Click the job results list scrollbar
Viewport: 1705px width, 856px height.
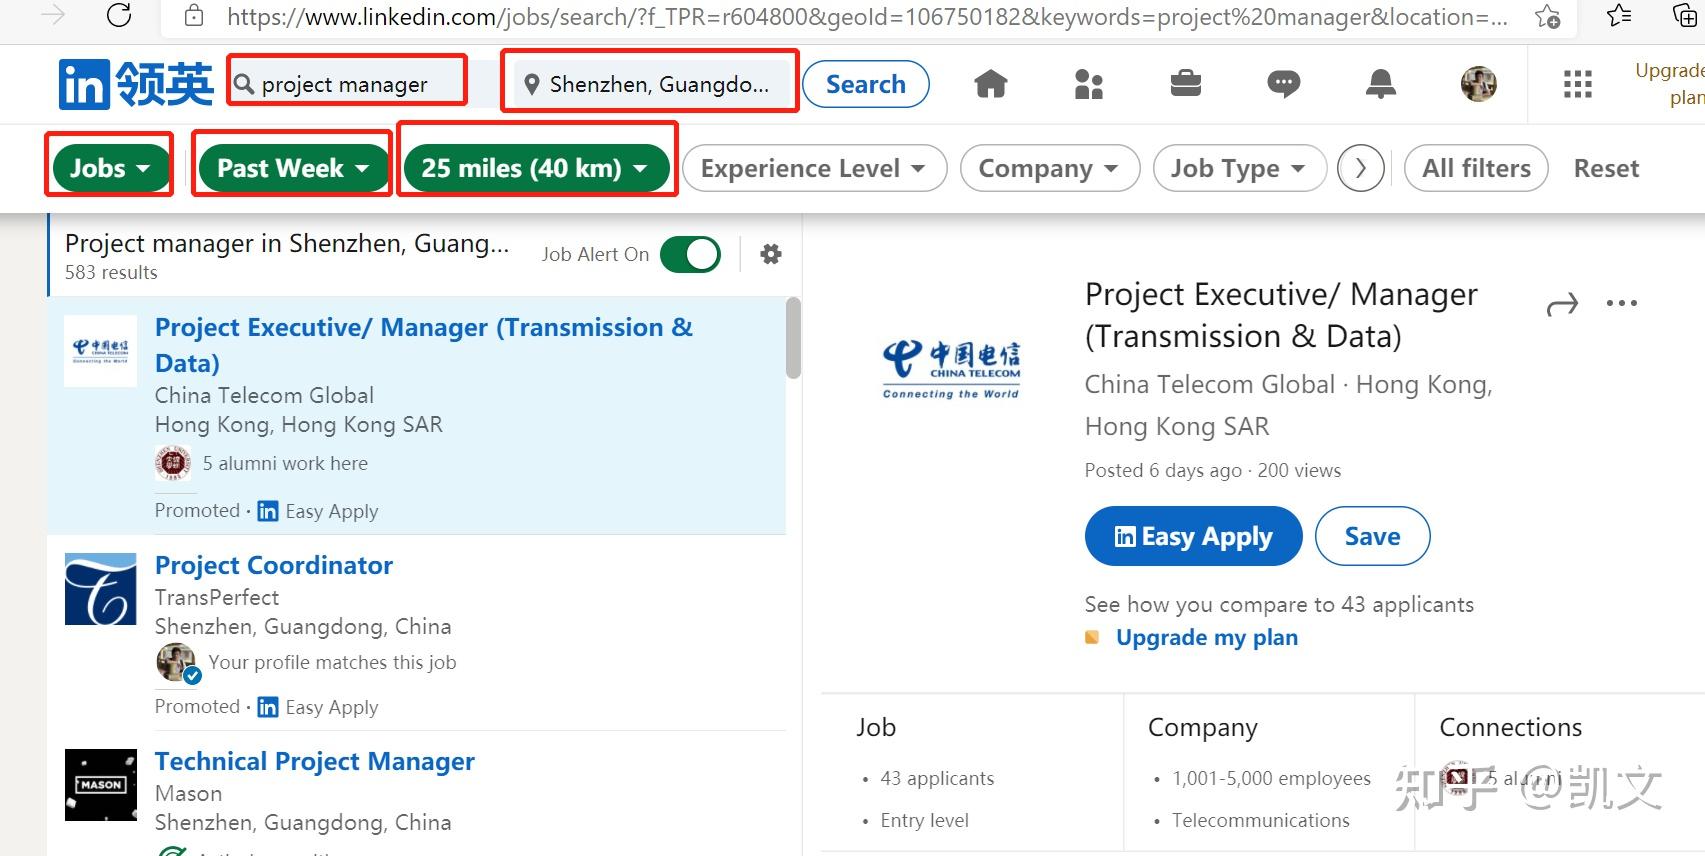pyautogui.click(x=794, y=338)
